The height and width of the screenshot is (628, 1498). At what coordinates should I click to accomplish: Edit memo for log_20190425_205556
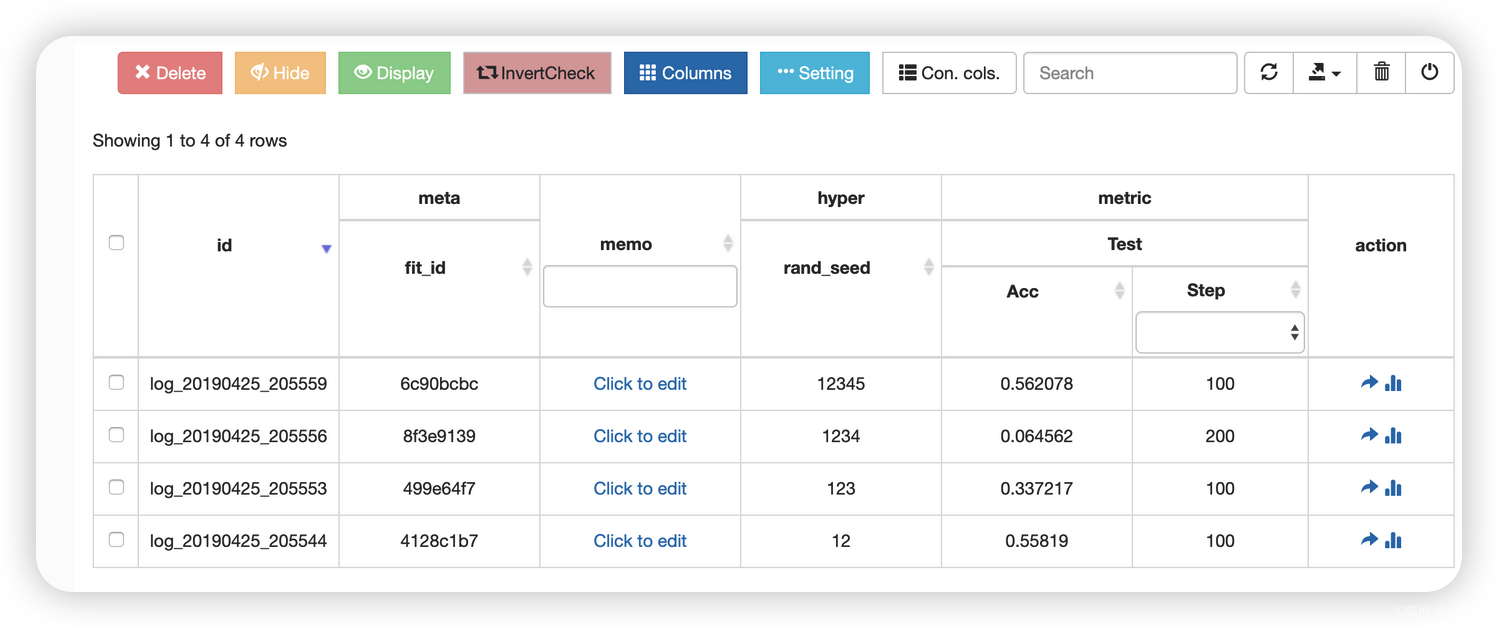[x=640, y=436]
